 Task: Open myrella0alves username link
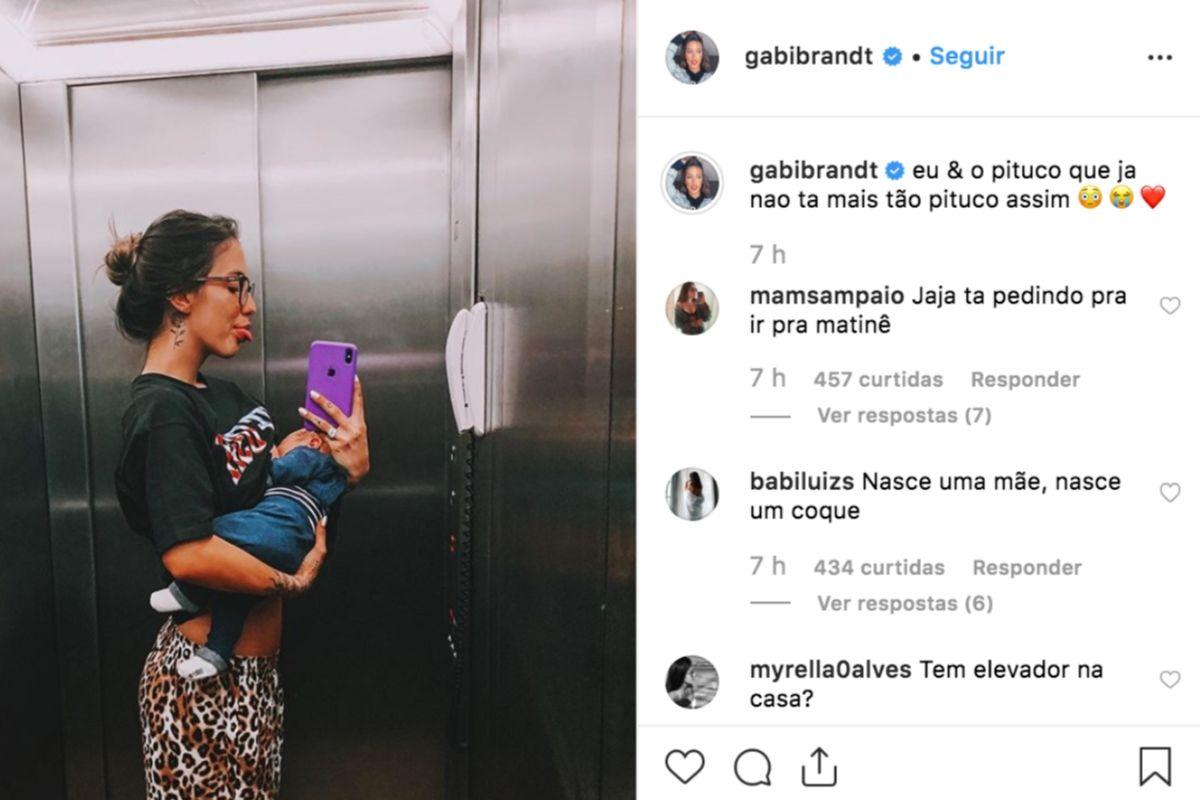click(830, 670)
